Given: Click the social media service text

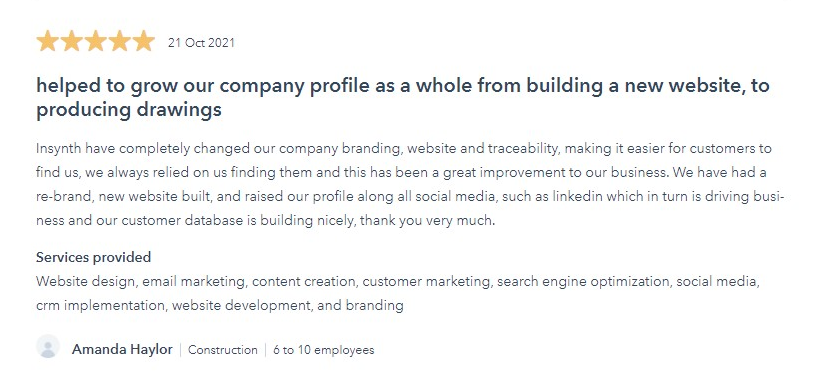Looking at the screenshot, I should point(716,281).
